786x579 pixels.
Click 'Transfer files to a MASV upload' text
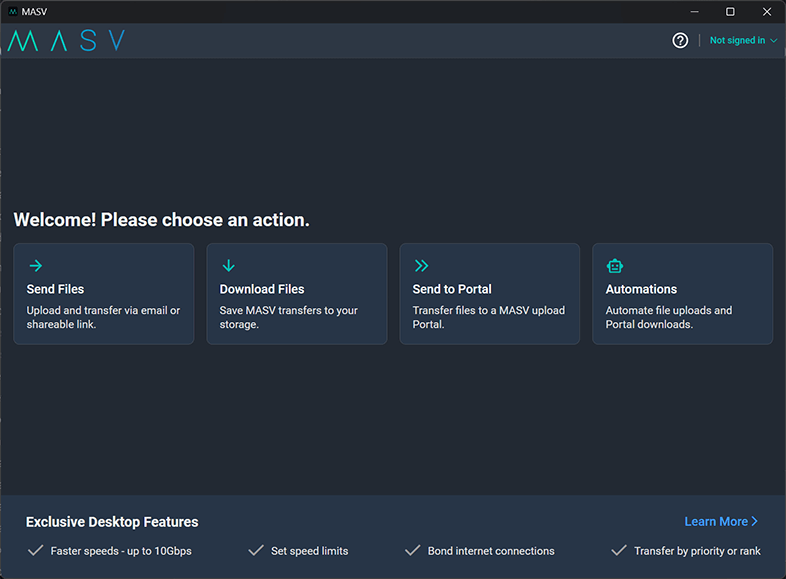pyautogui.click(x=489, y=317)
